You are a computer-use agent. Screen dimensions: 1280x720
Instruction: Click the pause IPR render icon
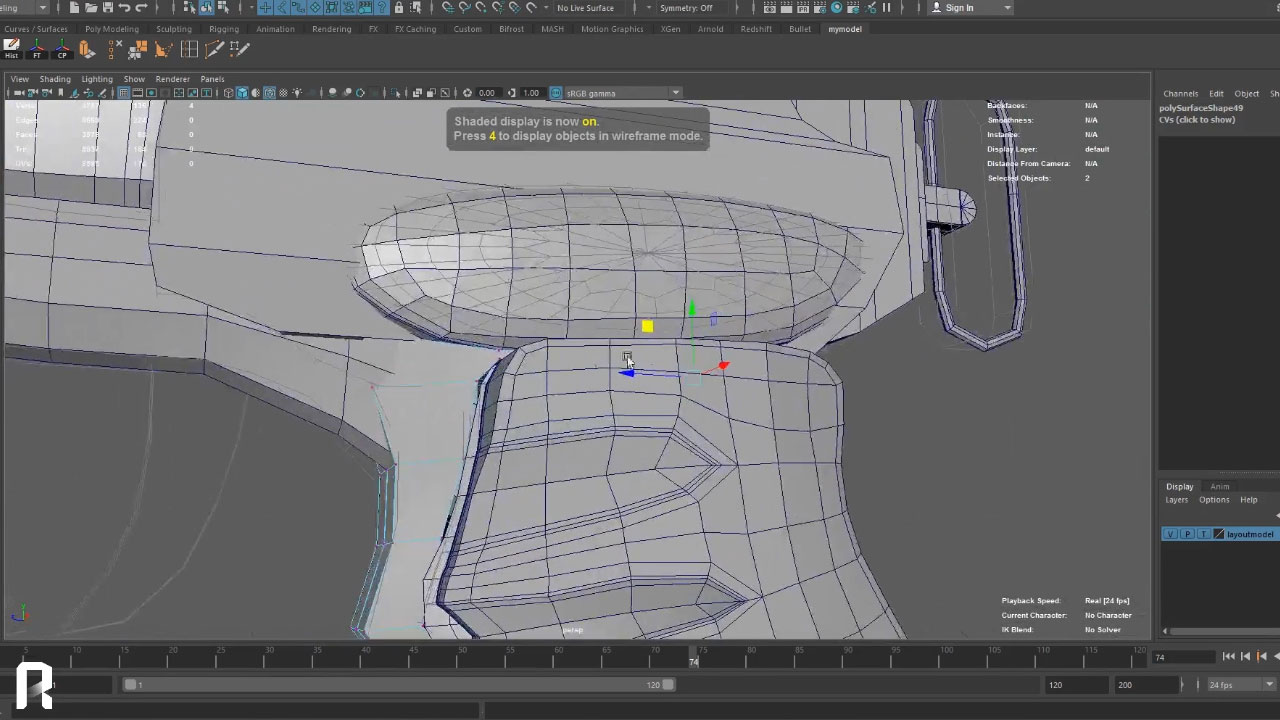(x=886, y=8)
